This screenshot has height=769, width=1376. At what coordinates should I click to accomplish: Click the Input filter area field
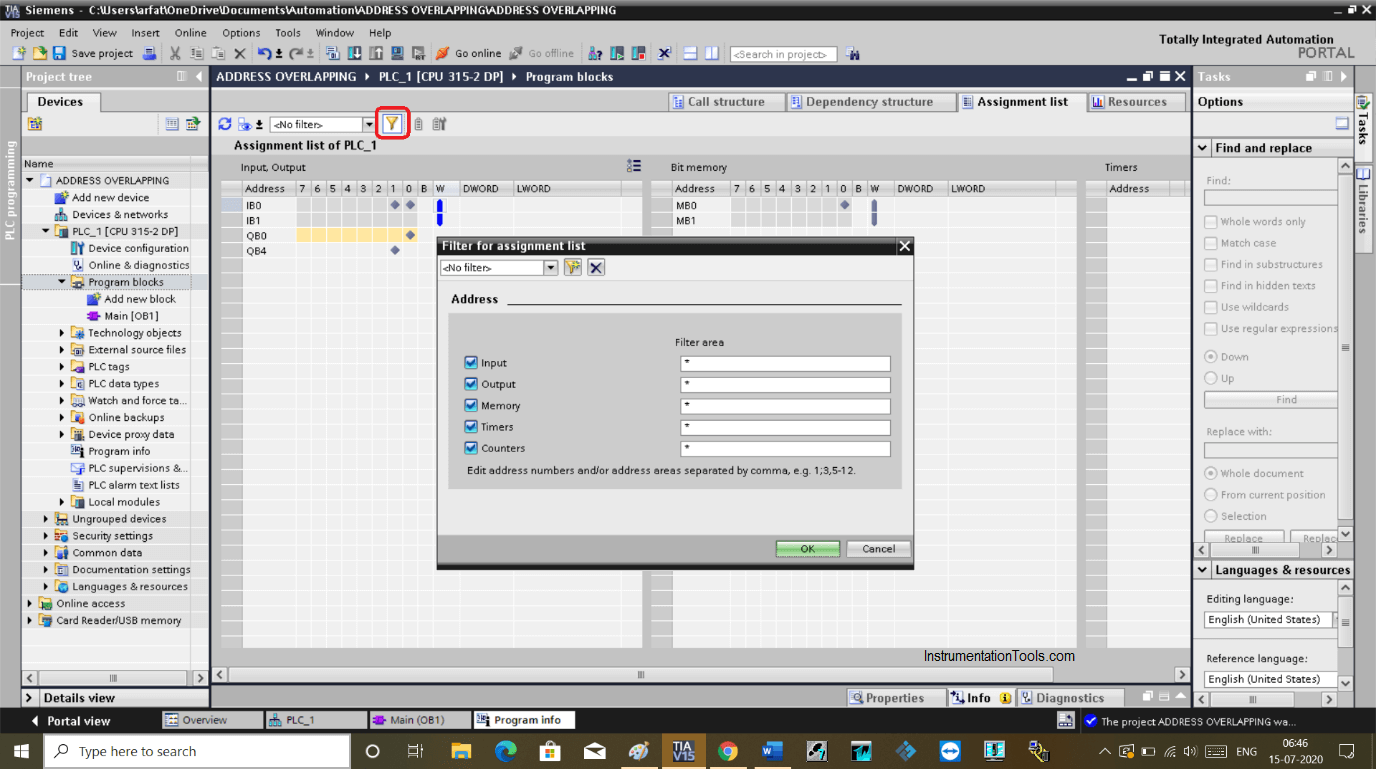click(x=785, y=364)
